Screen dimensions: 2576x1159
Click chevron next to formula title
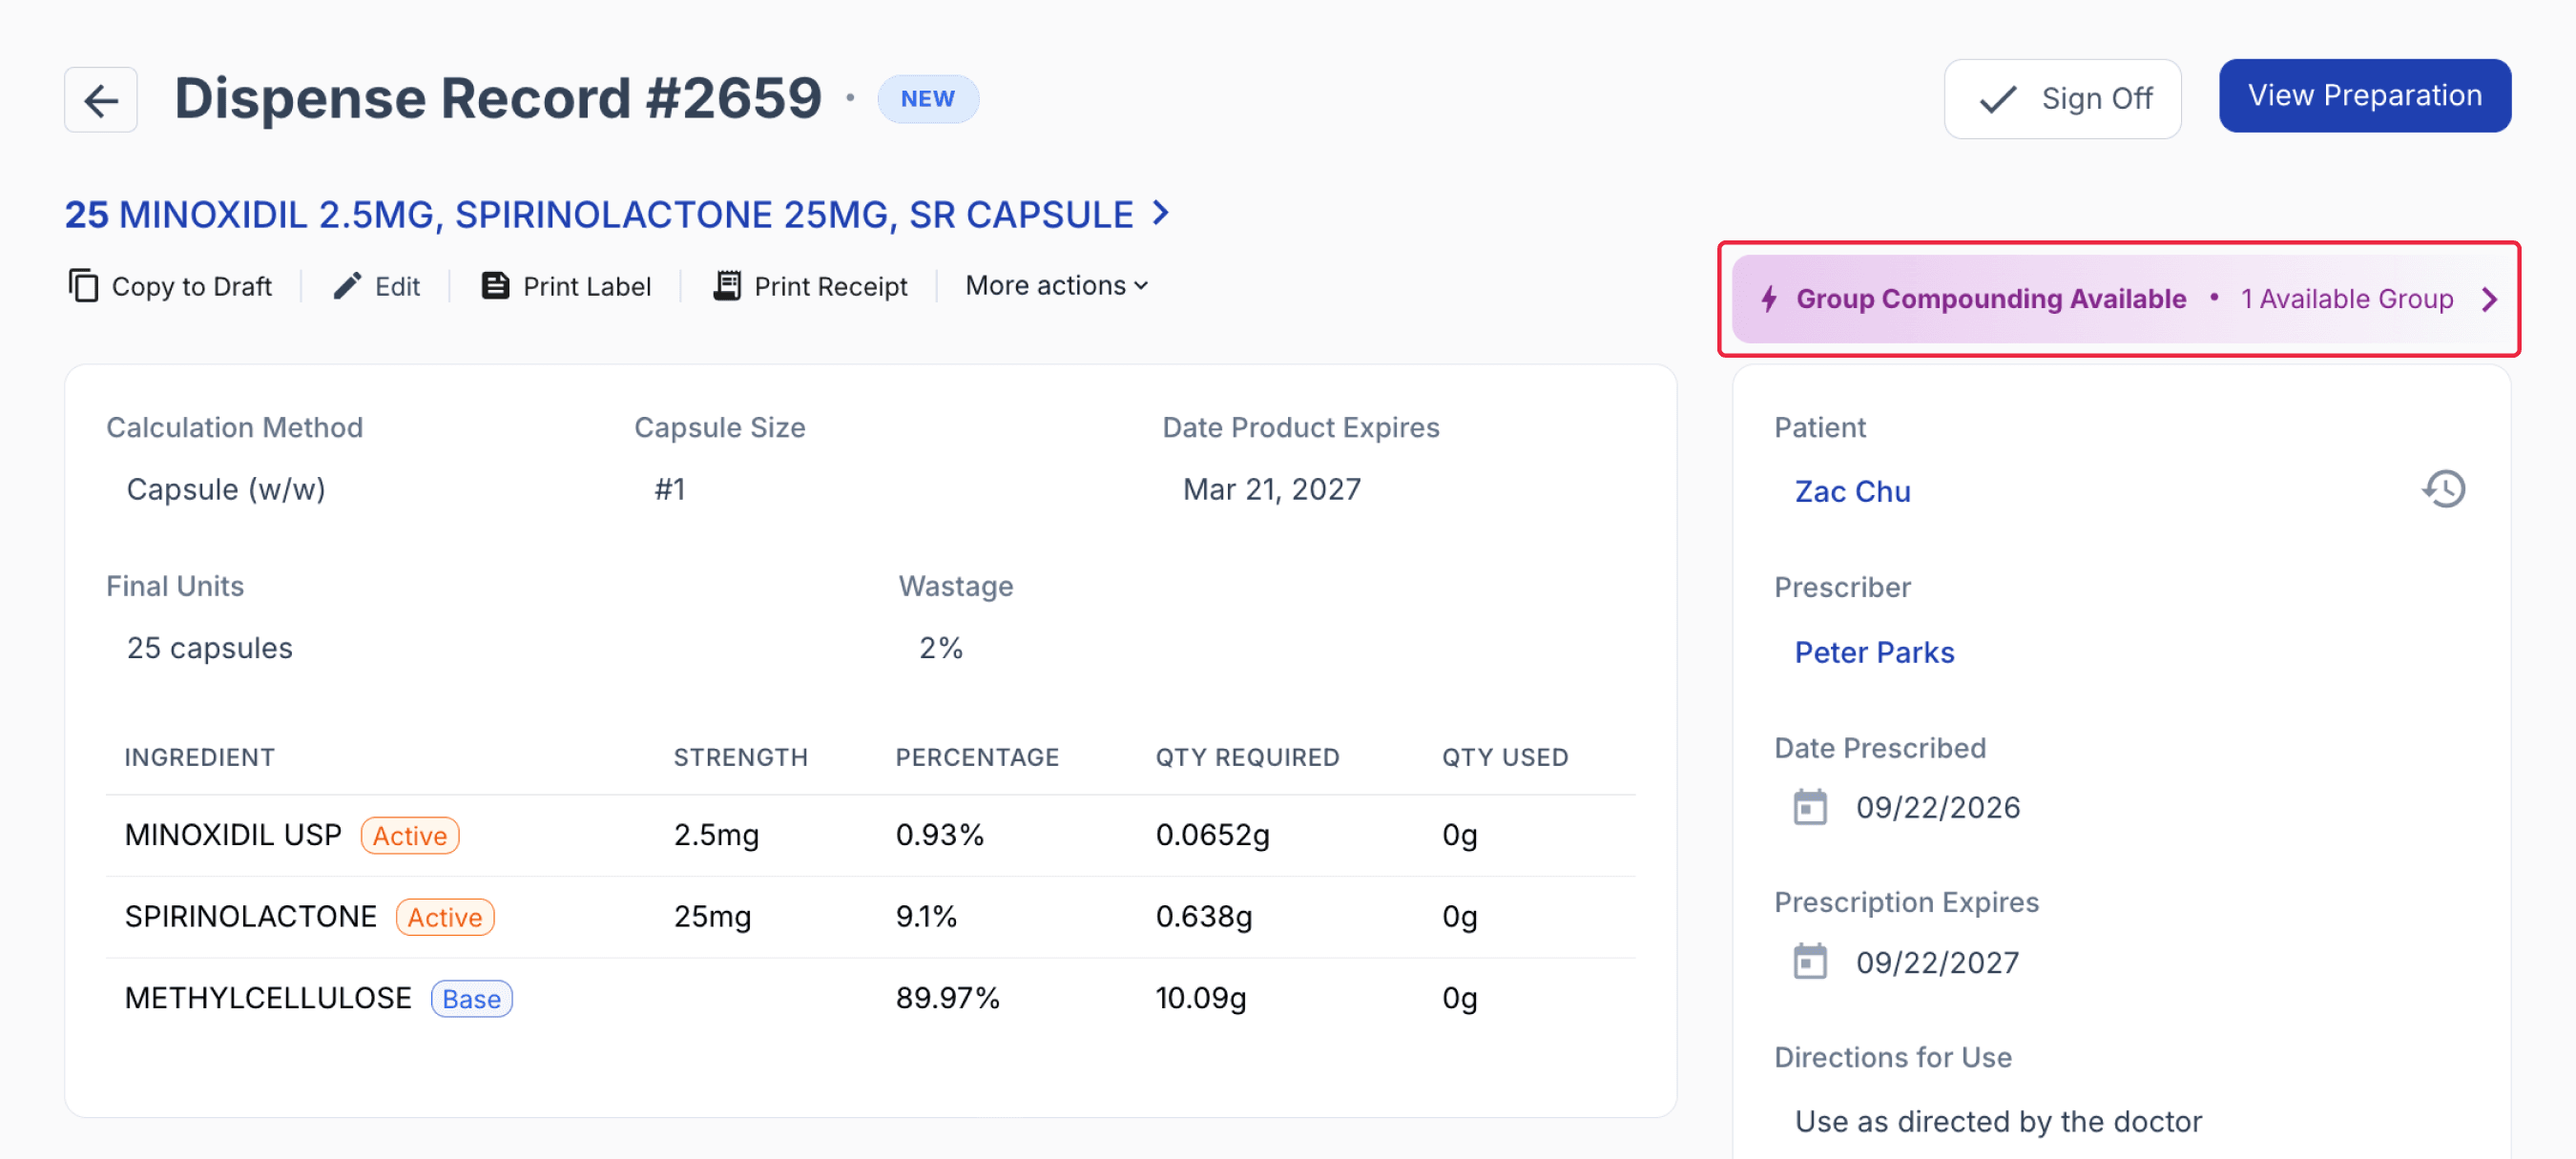click(1161, 213)
